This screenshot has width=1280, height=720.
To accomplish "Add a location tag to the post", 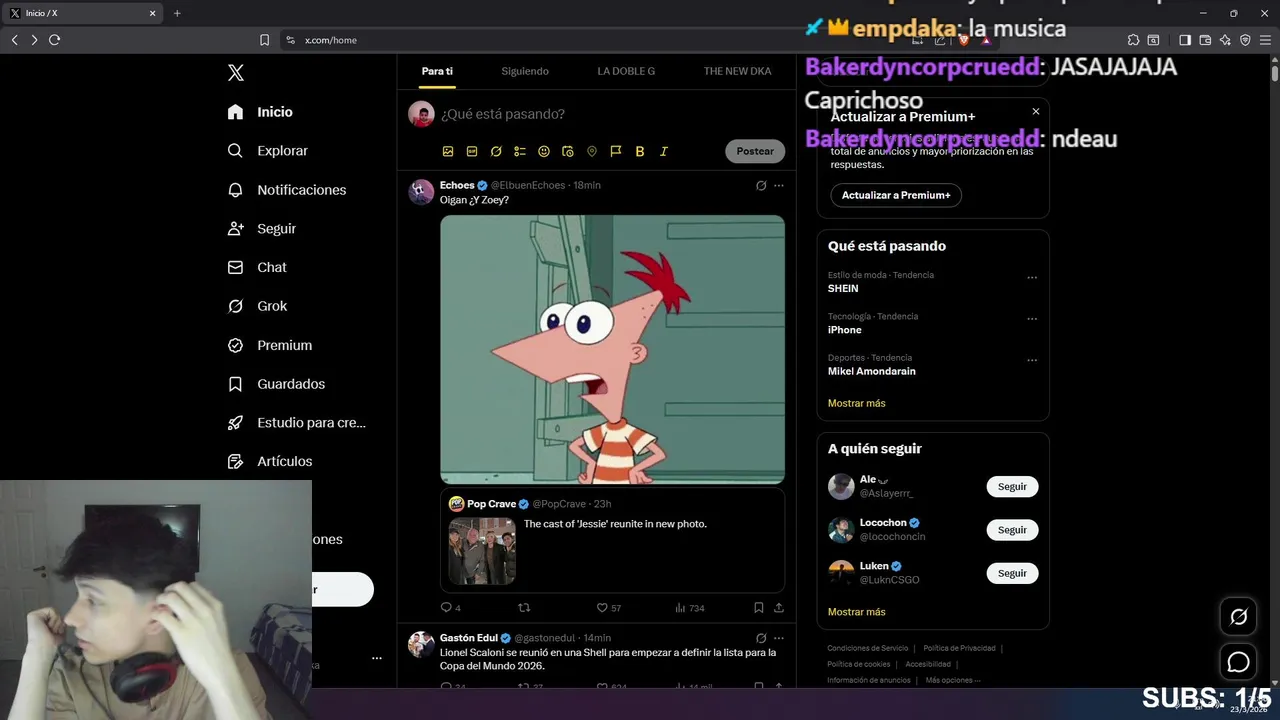I will coord(592,151).
